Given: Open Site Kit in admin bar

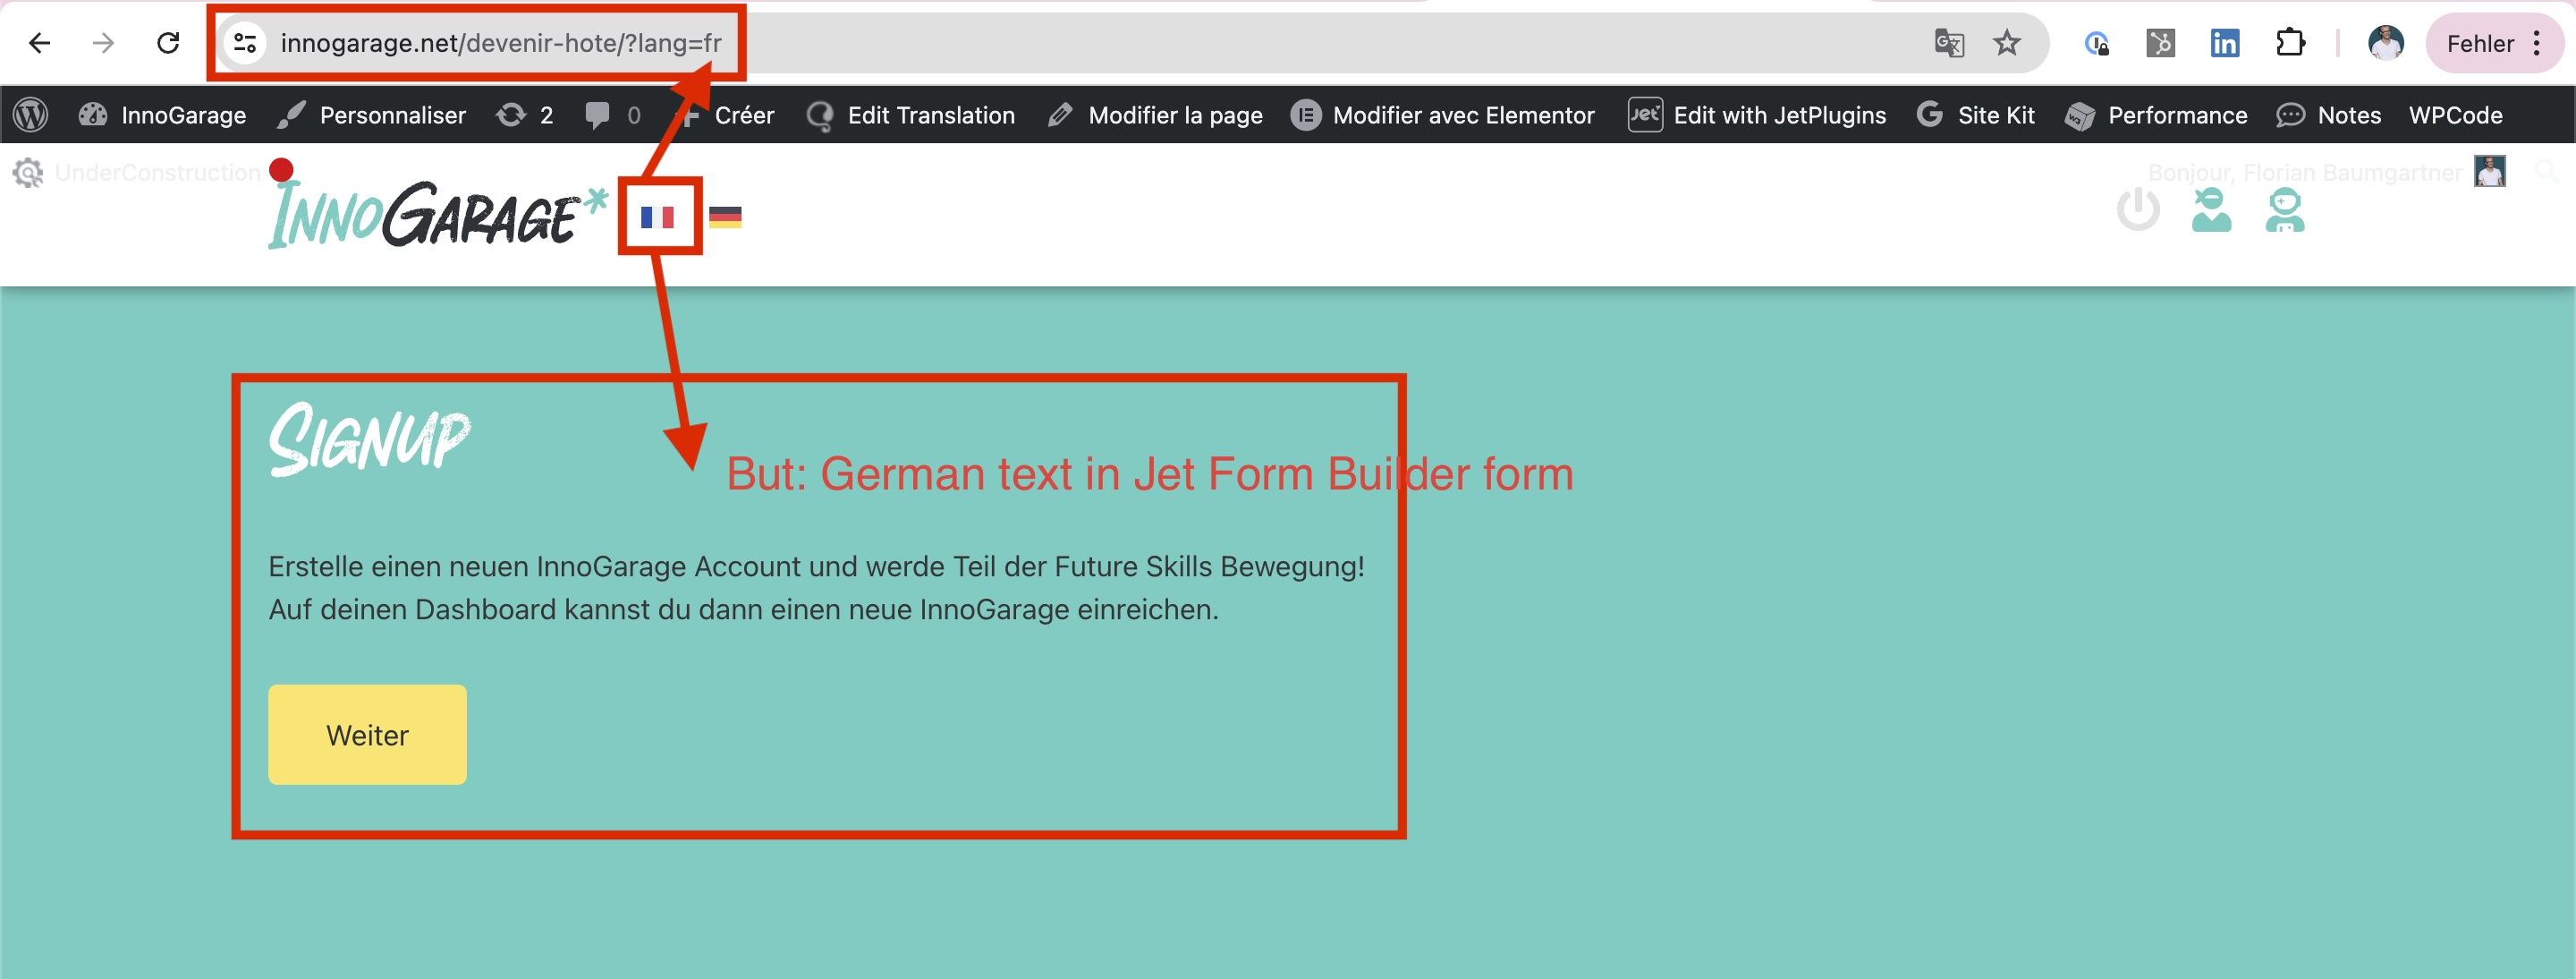Looking at the screenshot, I should (x=1975, y=115).
